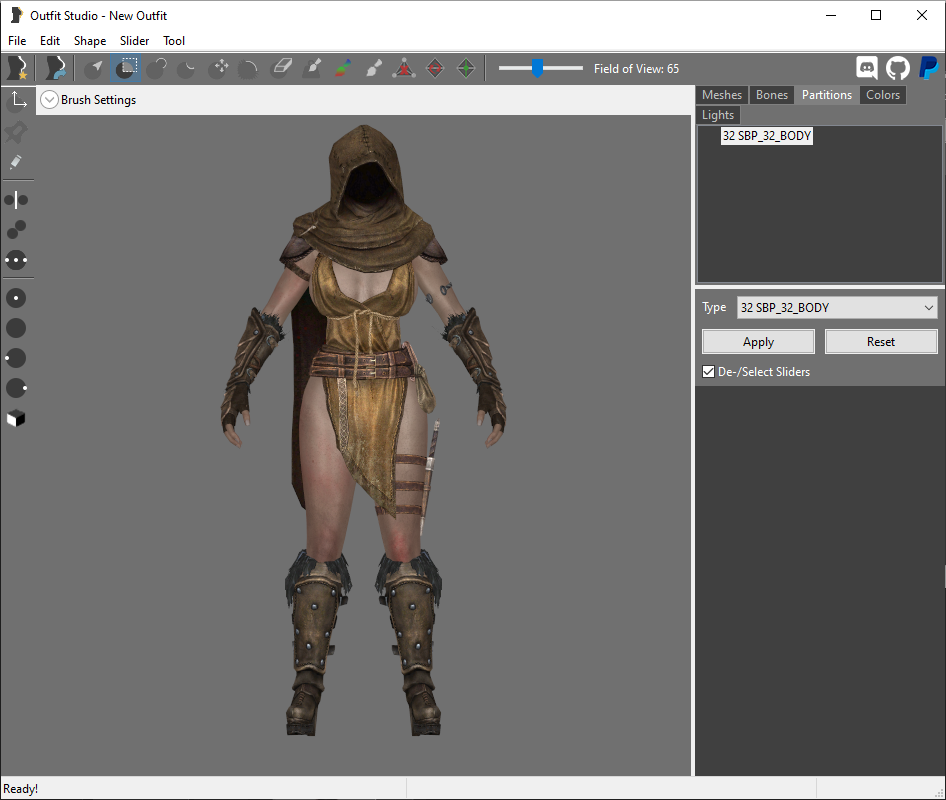This screenshot has height=800, width=946.
Task: Open the partition Type dropdown
Action: (837, 308)
